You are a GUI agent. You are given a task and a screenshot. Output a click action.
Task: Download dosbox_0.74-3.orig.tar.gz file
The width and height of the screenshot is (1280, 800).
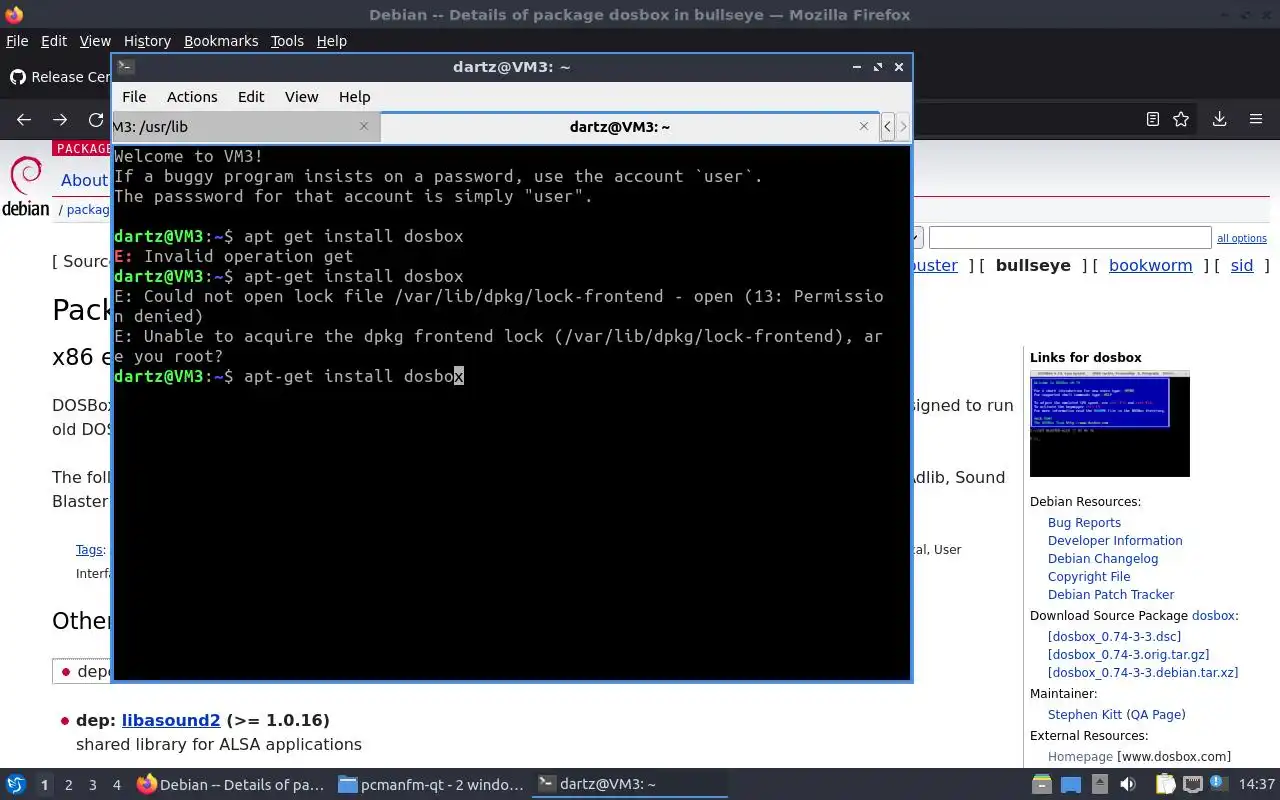click(1128, 655)
